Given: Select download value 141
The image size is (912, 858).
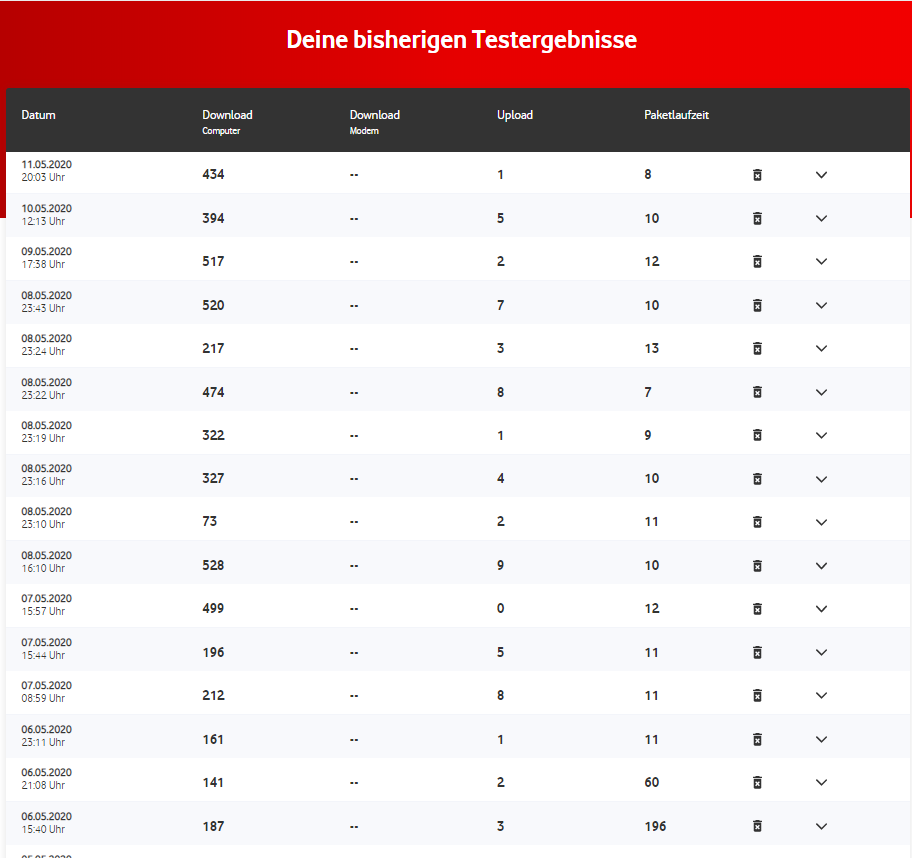Looking at the screenshot, I should click(213, 782).
